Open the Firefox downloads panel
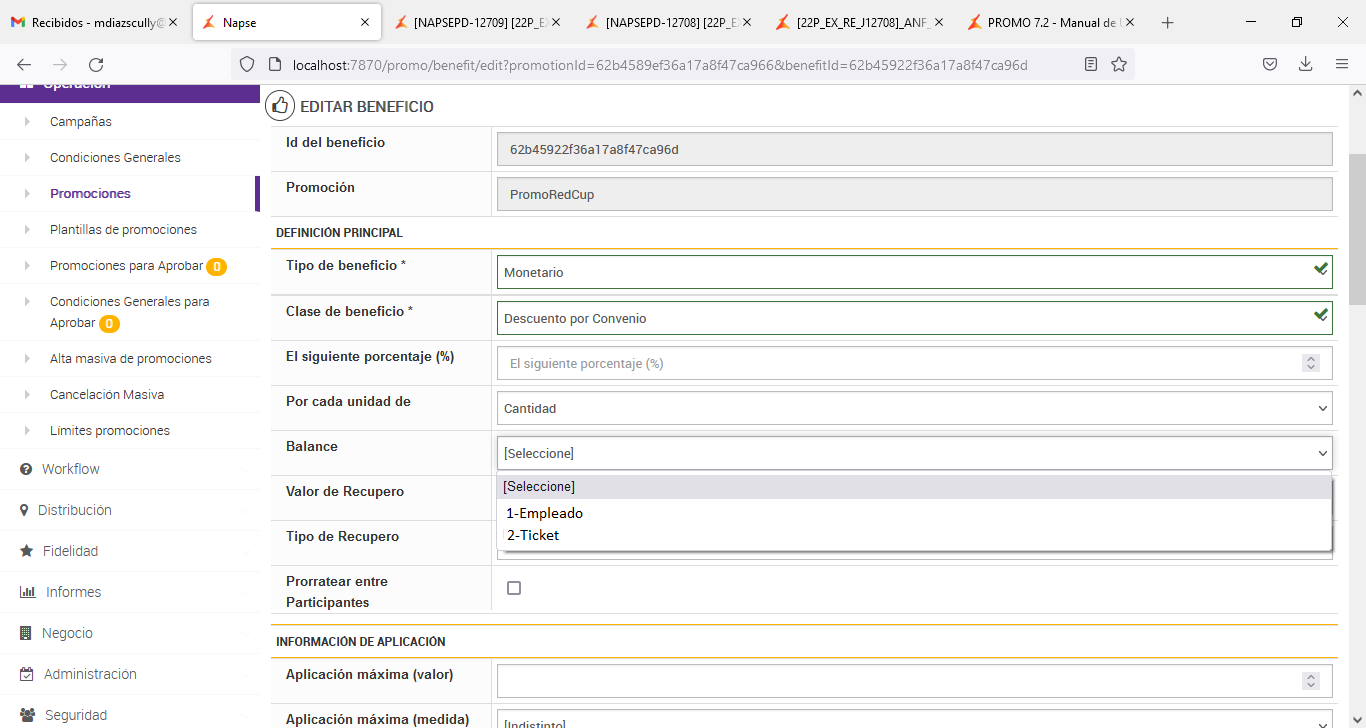Image resolution: width=1366 pixels, height=728 pixels. point(1305,64)
